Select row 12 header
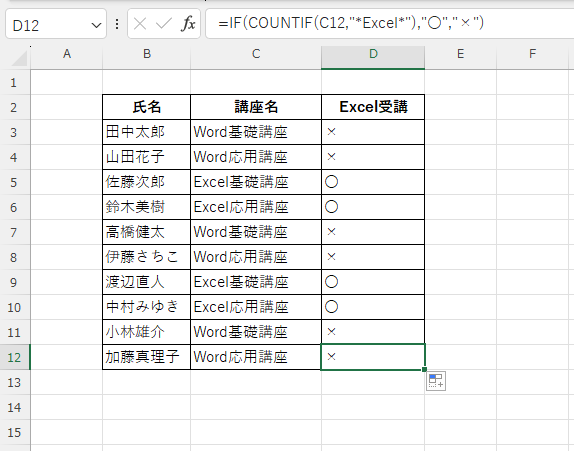The height and width of the screenshot is (451, 574). pyautogui.click(x=14, y=357)
